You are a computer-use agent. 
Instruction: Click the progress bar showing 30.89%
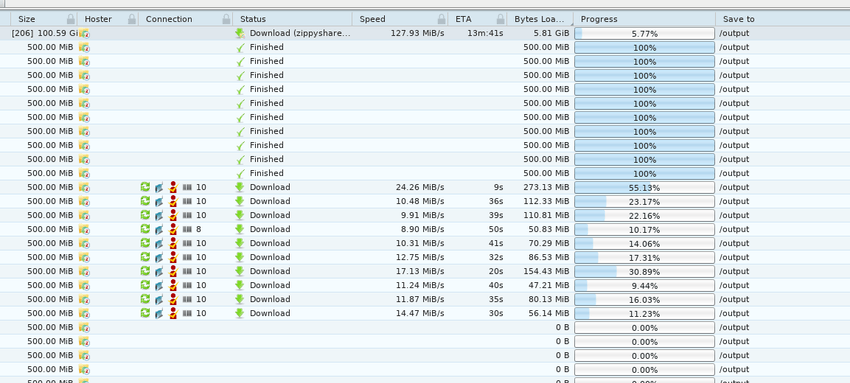click(x=645, y=271)
